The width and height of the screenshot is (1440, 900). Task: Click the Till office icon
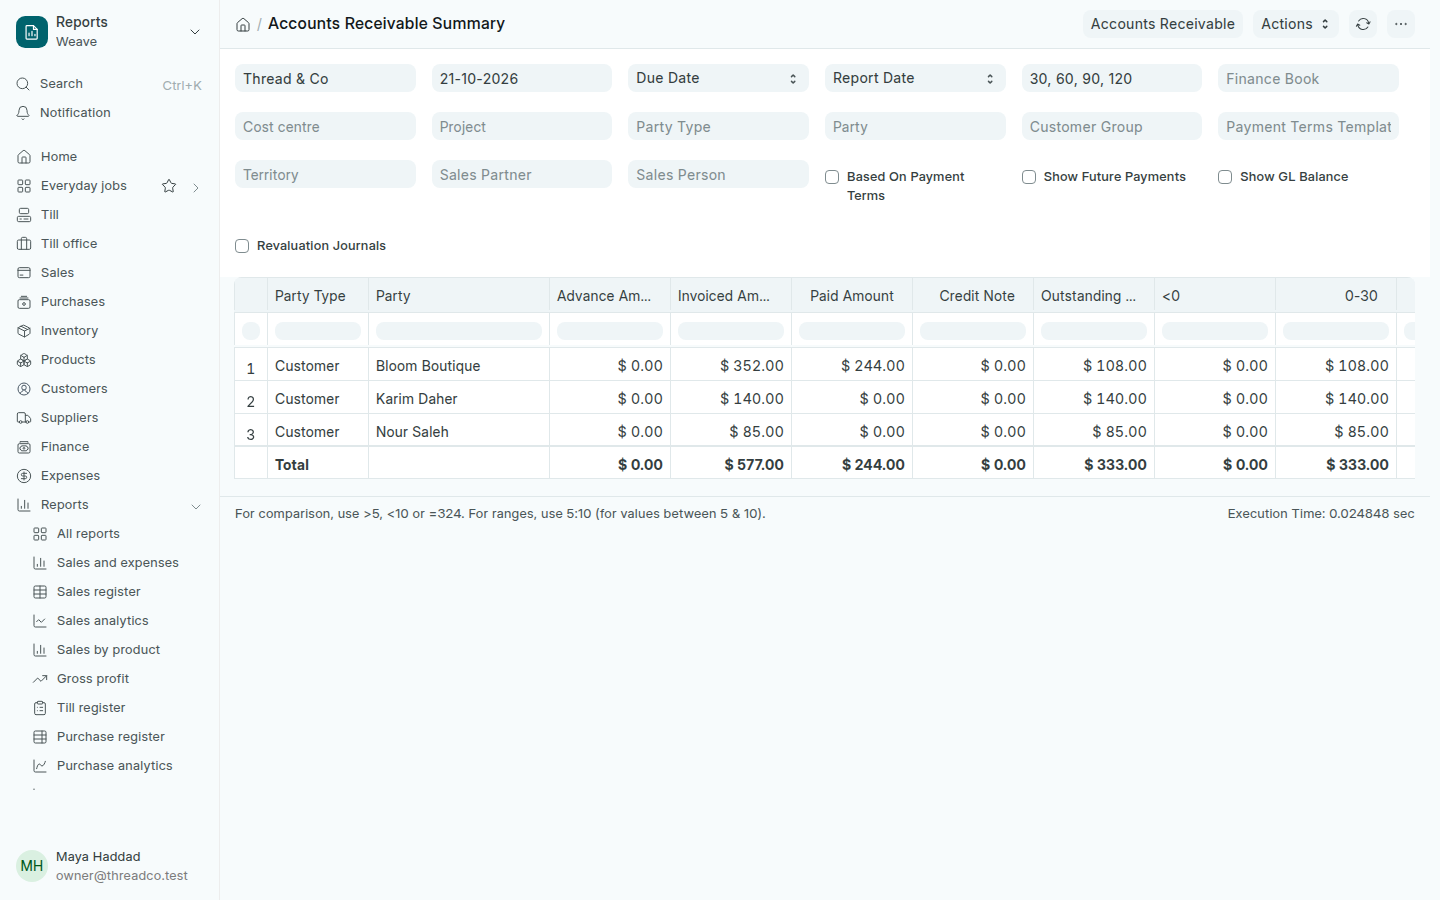click(24, 244)
